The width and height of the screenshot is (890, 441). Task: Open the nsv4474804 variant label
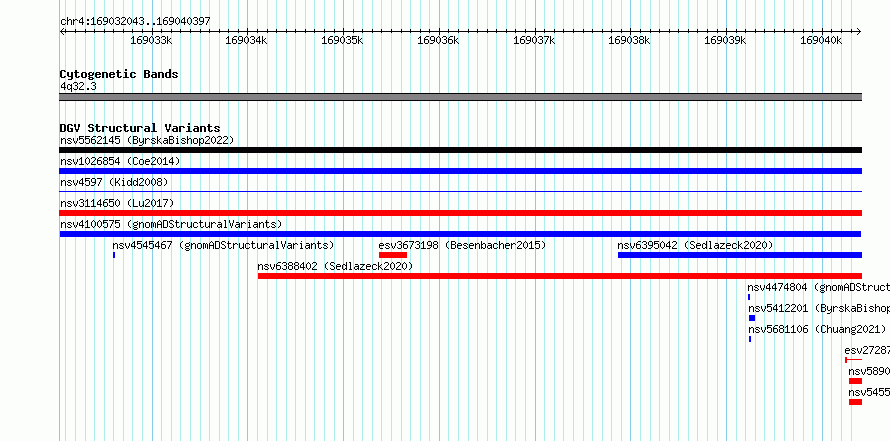(818, 287)
